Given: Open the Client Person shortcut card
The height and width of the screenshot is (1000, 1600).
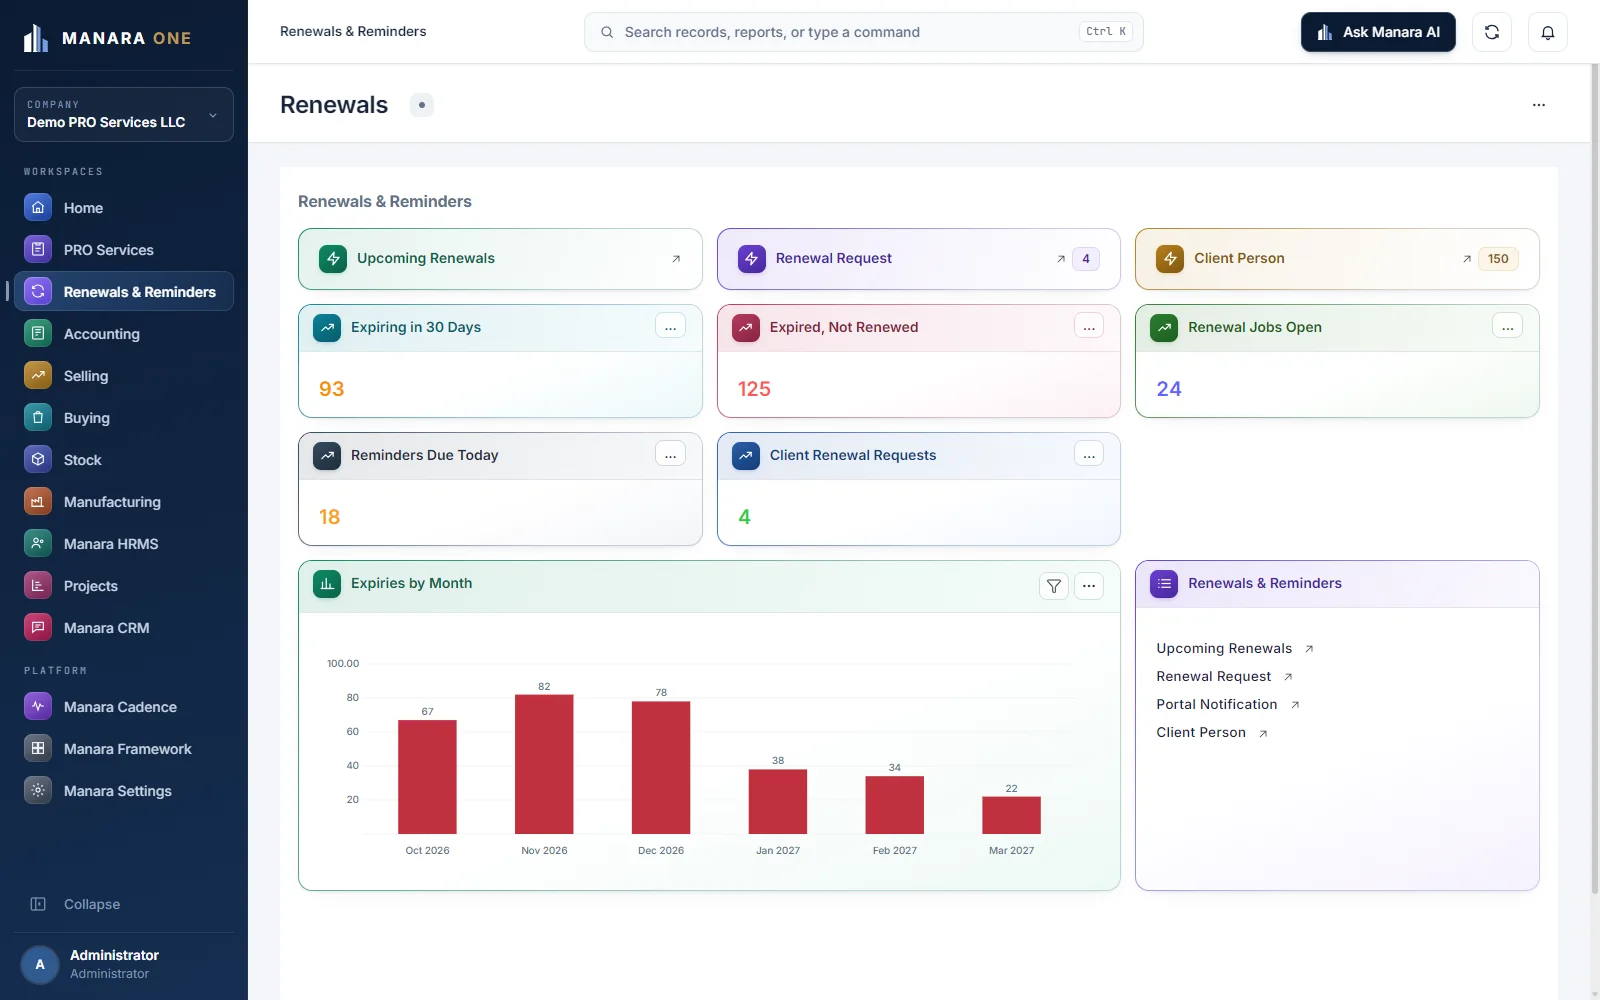Looking at the screenshot, I should pos(1337,259).
